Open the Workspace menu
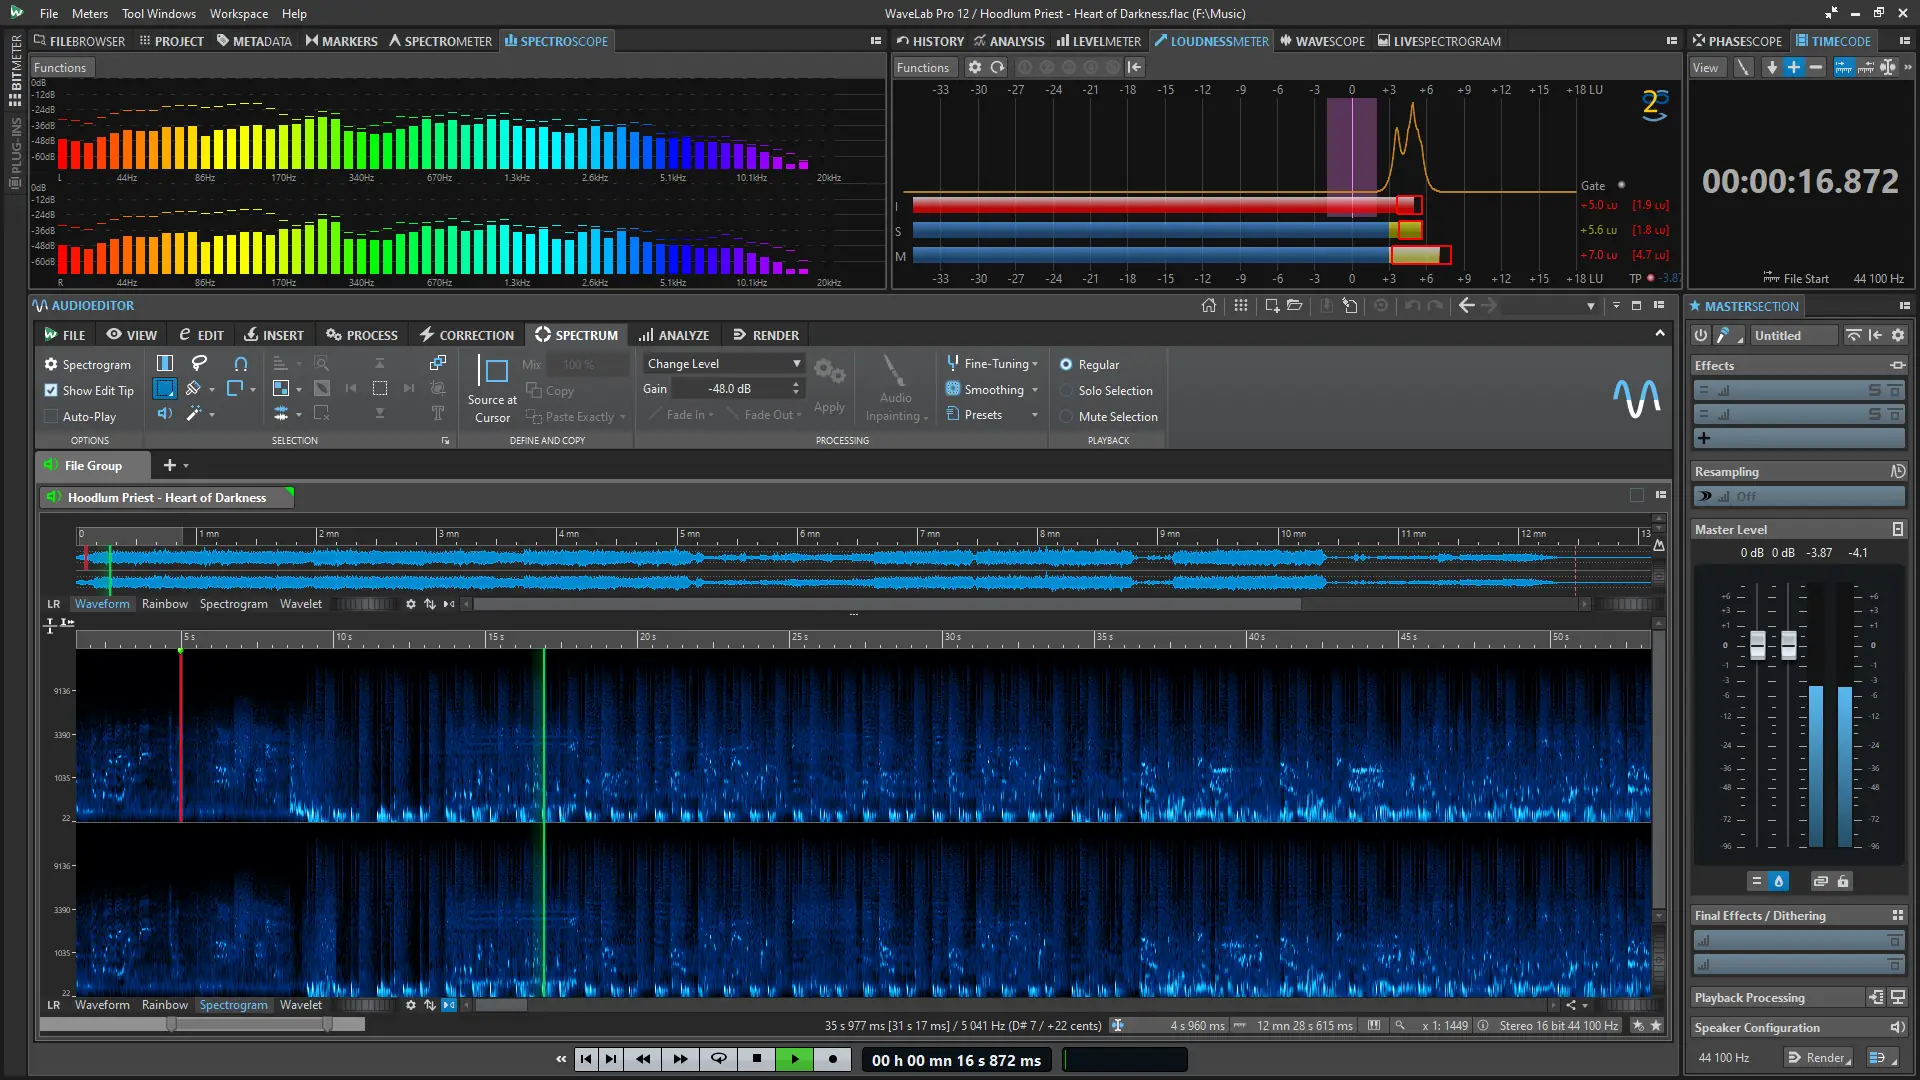 (238, 13)
